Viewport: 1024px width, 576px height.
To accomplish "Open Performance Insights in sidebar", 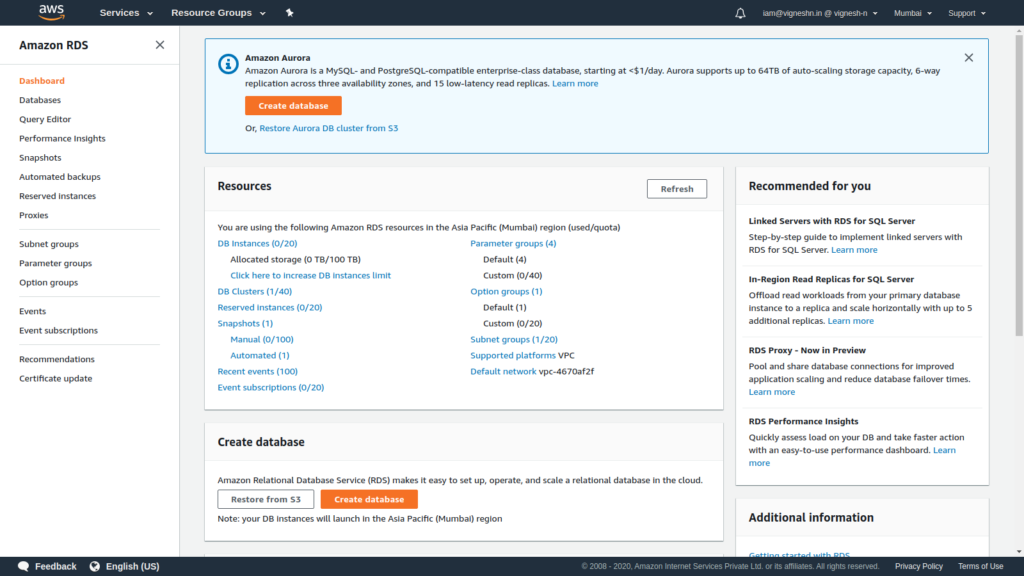I will pos(62,138).
